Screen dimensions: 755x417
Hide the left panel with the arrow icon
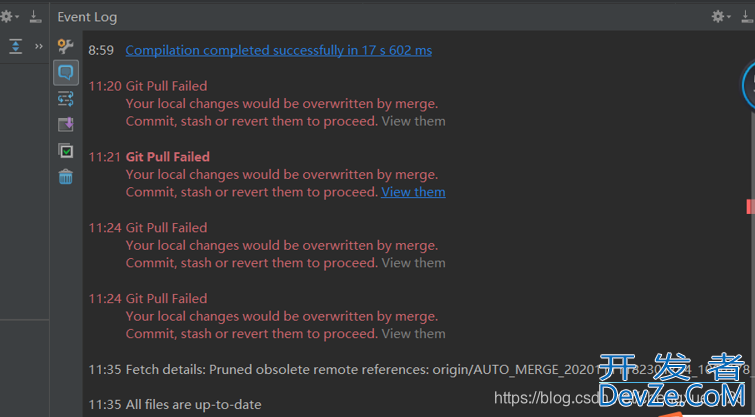coord(35,17)
